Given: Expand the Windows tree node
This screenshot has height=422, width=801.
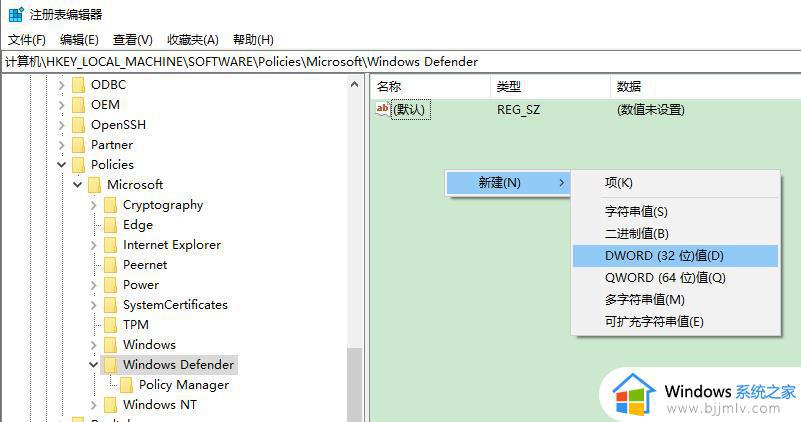Looking at the screenshot, I should click(x=93, y=345).
